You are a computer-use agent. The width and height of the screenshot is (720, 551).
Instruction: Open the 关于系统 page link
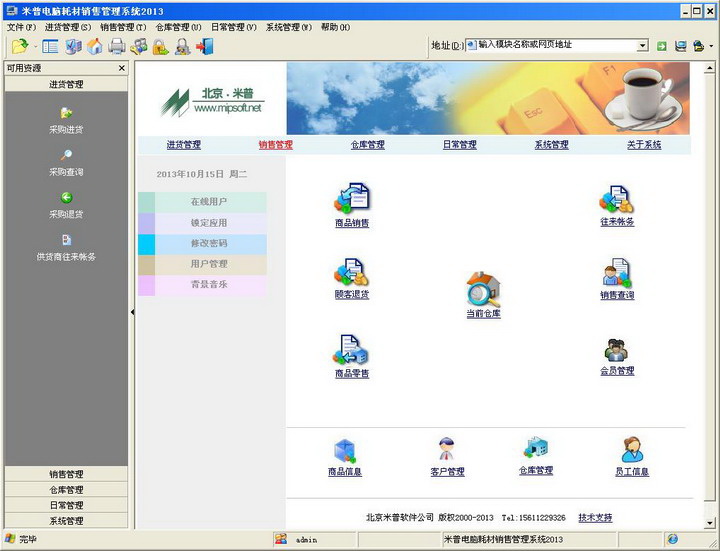coord(644,145)
